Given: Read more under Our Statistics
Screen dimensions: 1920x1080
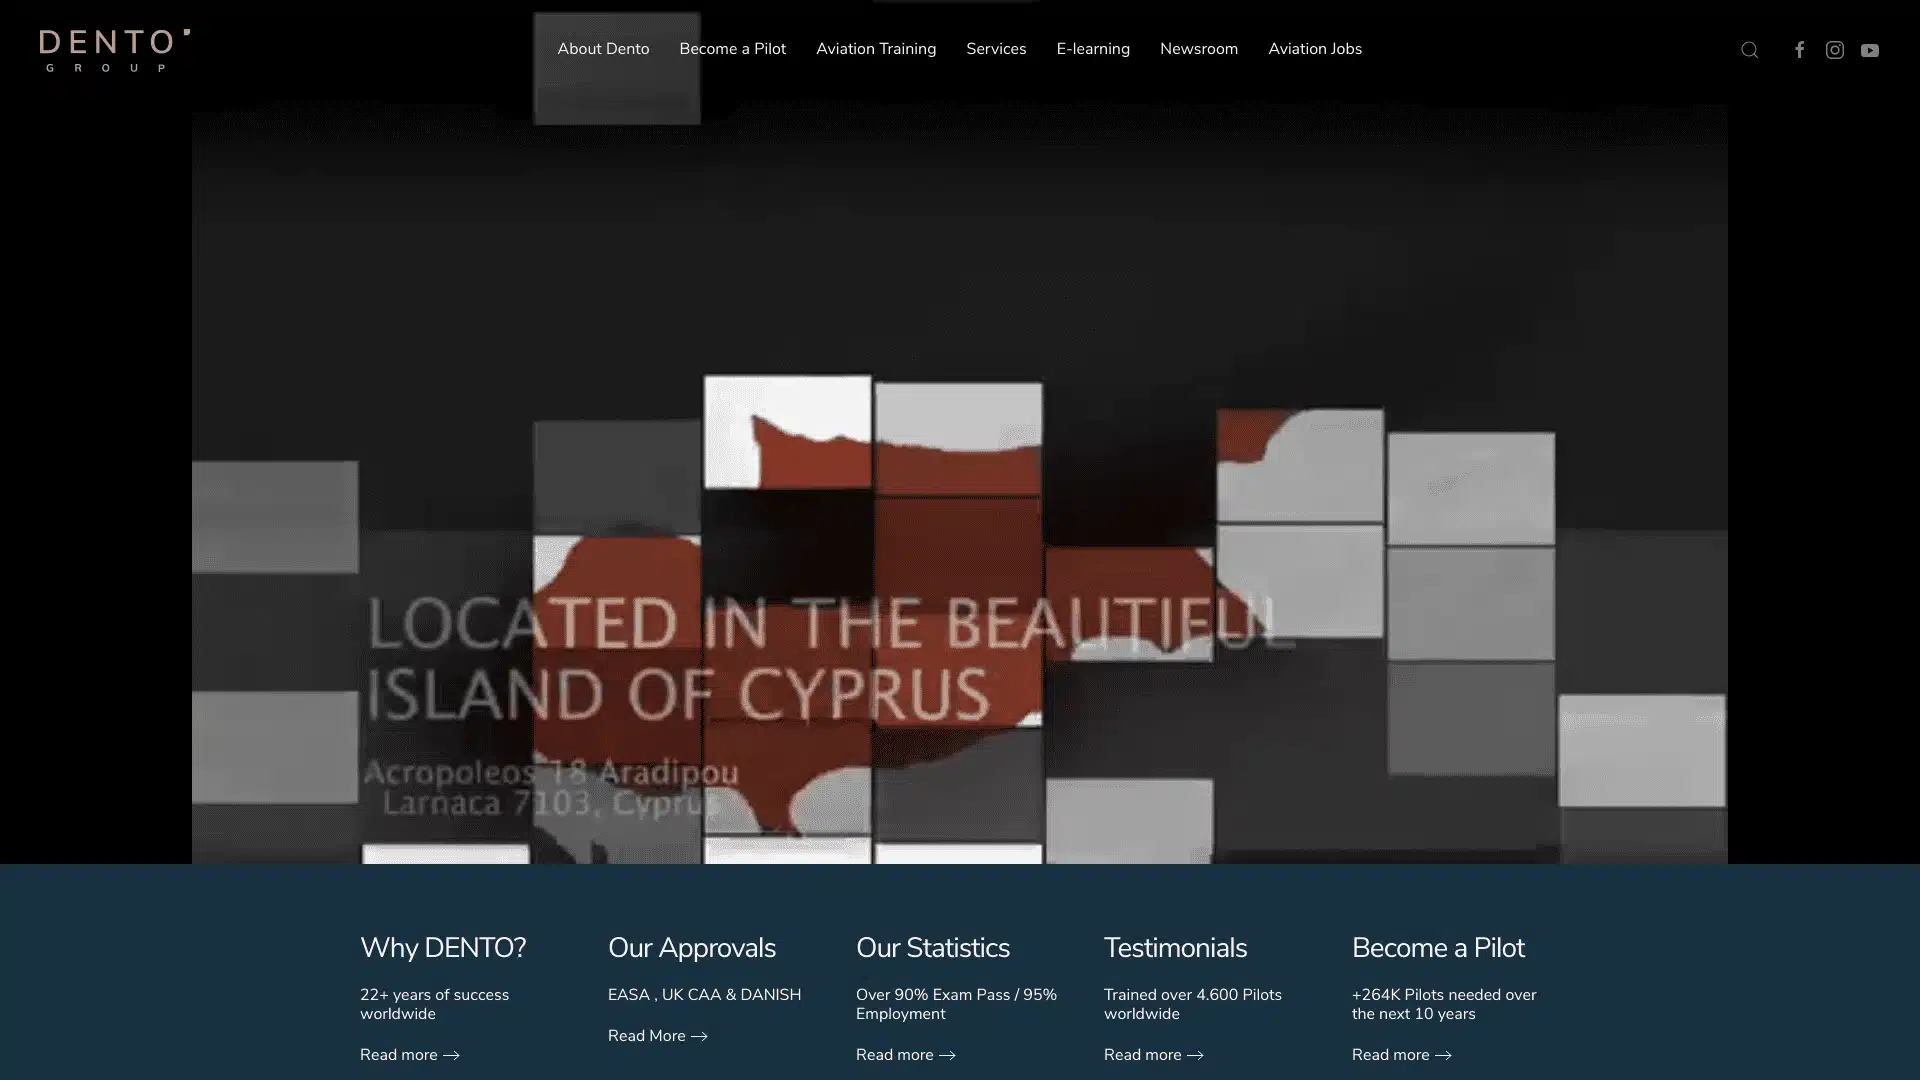Looking at the screenshot, I should click(x=894, y=1055).
